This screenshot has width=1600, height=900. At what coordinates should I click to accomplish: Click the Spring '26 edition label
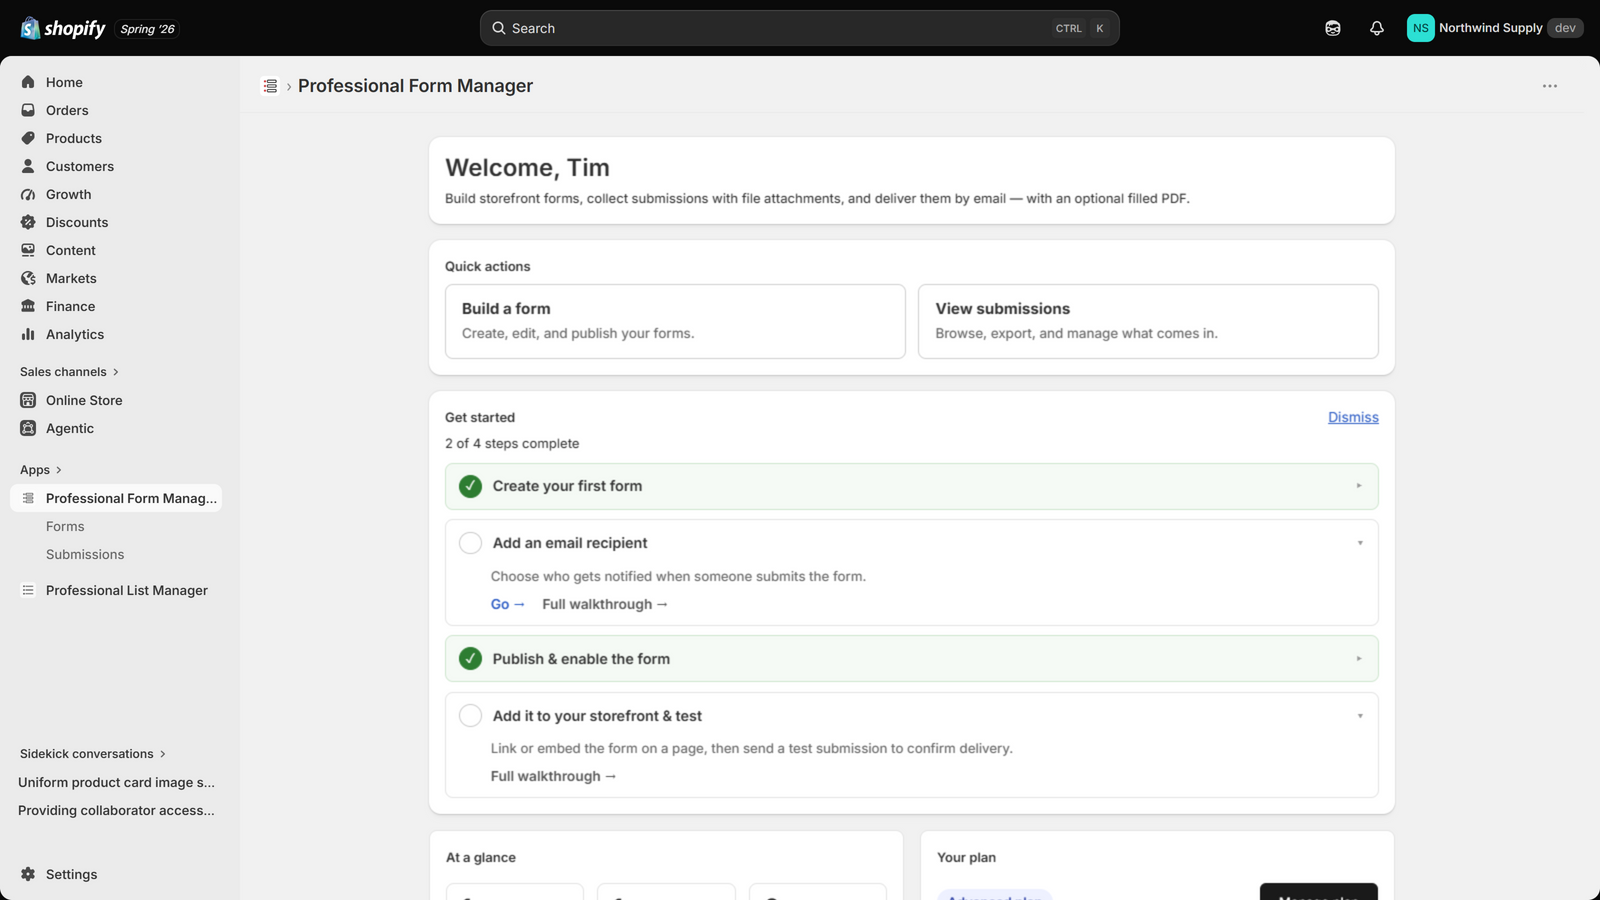(147, 29)
